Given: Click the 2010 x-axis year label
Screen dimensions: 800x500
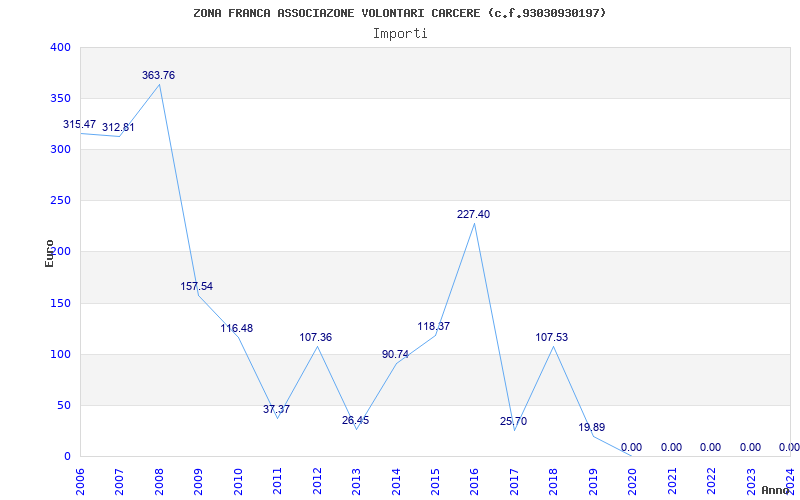Looking at the screenshot, I should pyautogui.click(x=238, y=481).
